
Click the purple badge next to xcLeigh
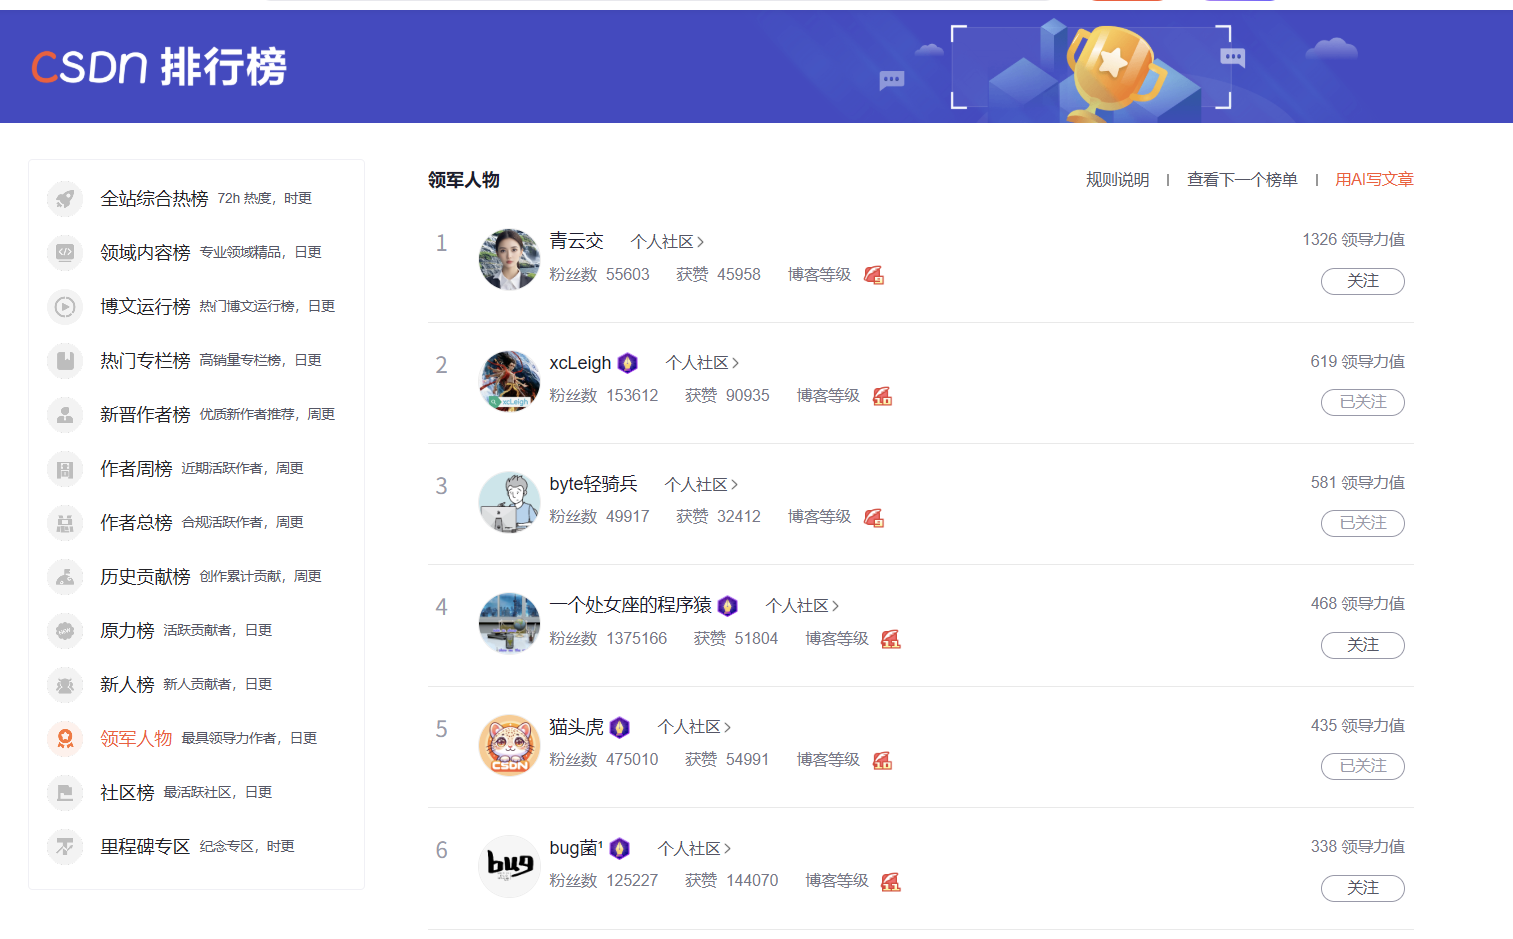coord(627,363)
